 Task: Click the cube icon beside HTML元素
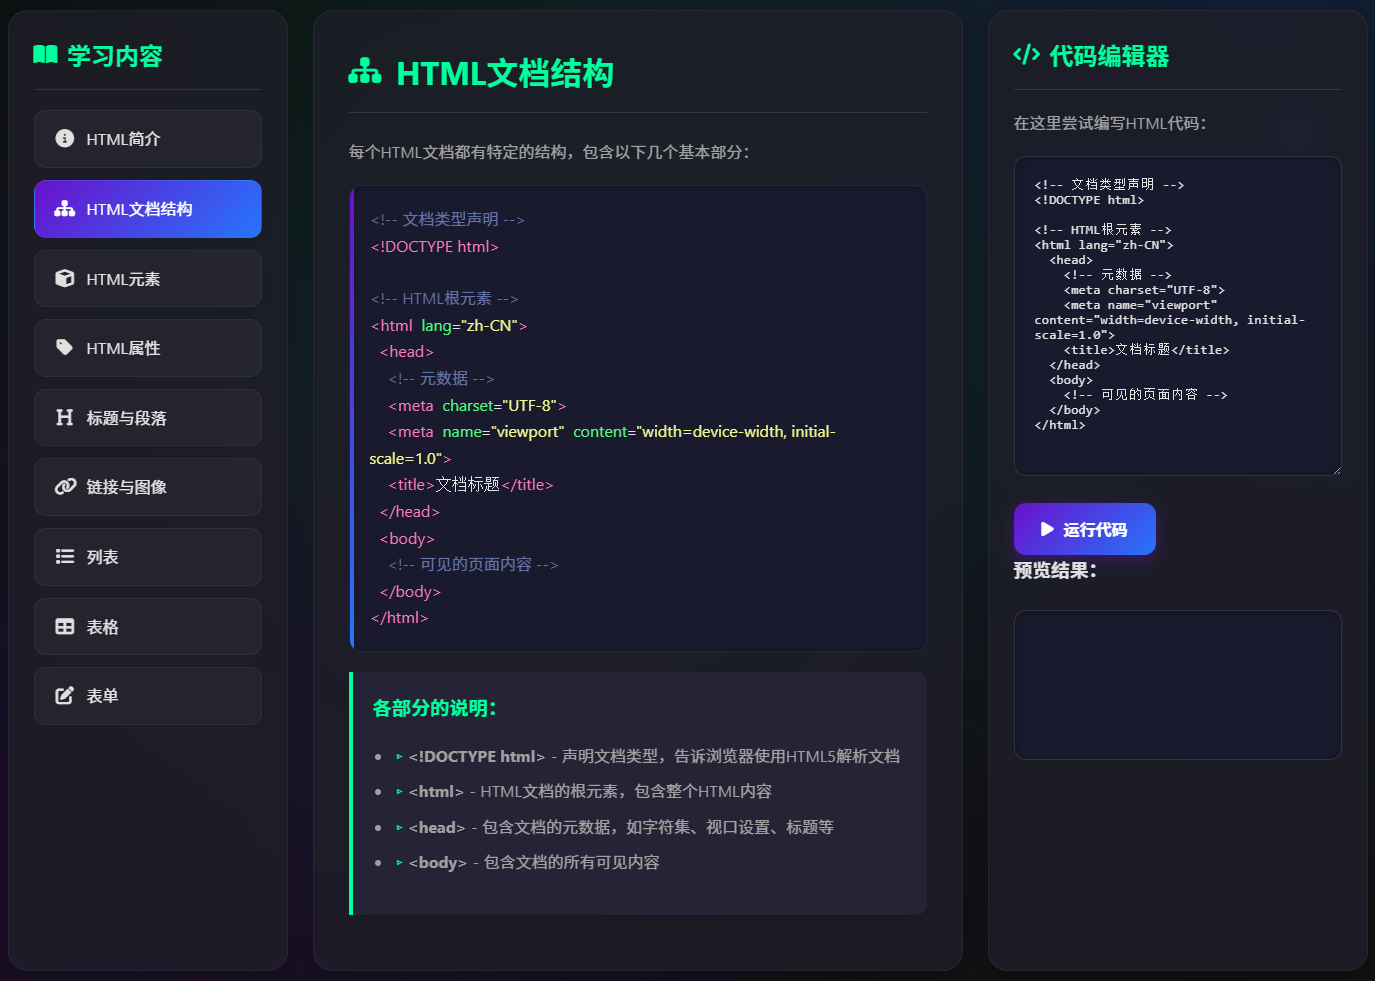[x=65, y=278]
